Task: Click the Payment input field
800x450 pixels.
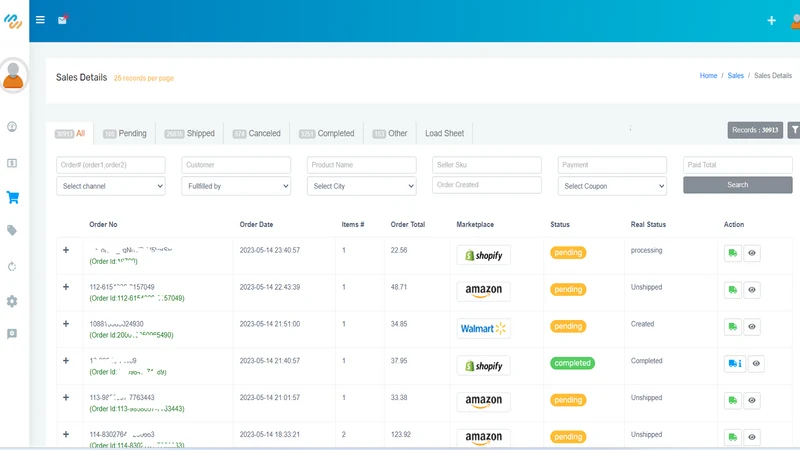Action: (612, 165)
